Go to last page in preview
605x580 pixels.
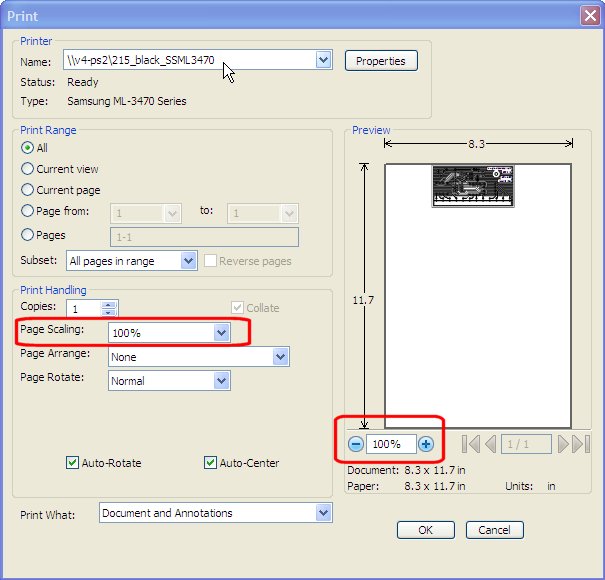pos(582,444)
